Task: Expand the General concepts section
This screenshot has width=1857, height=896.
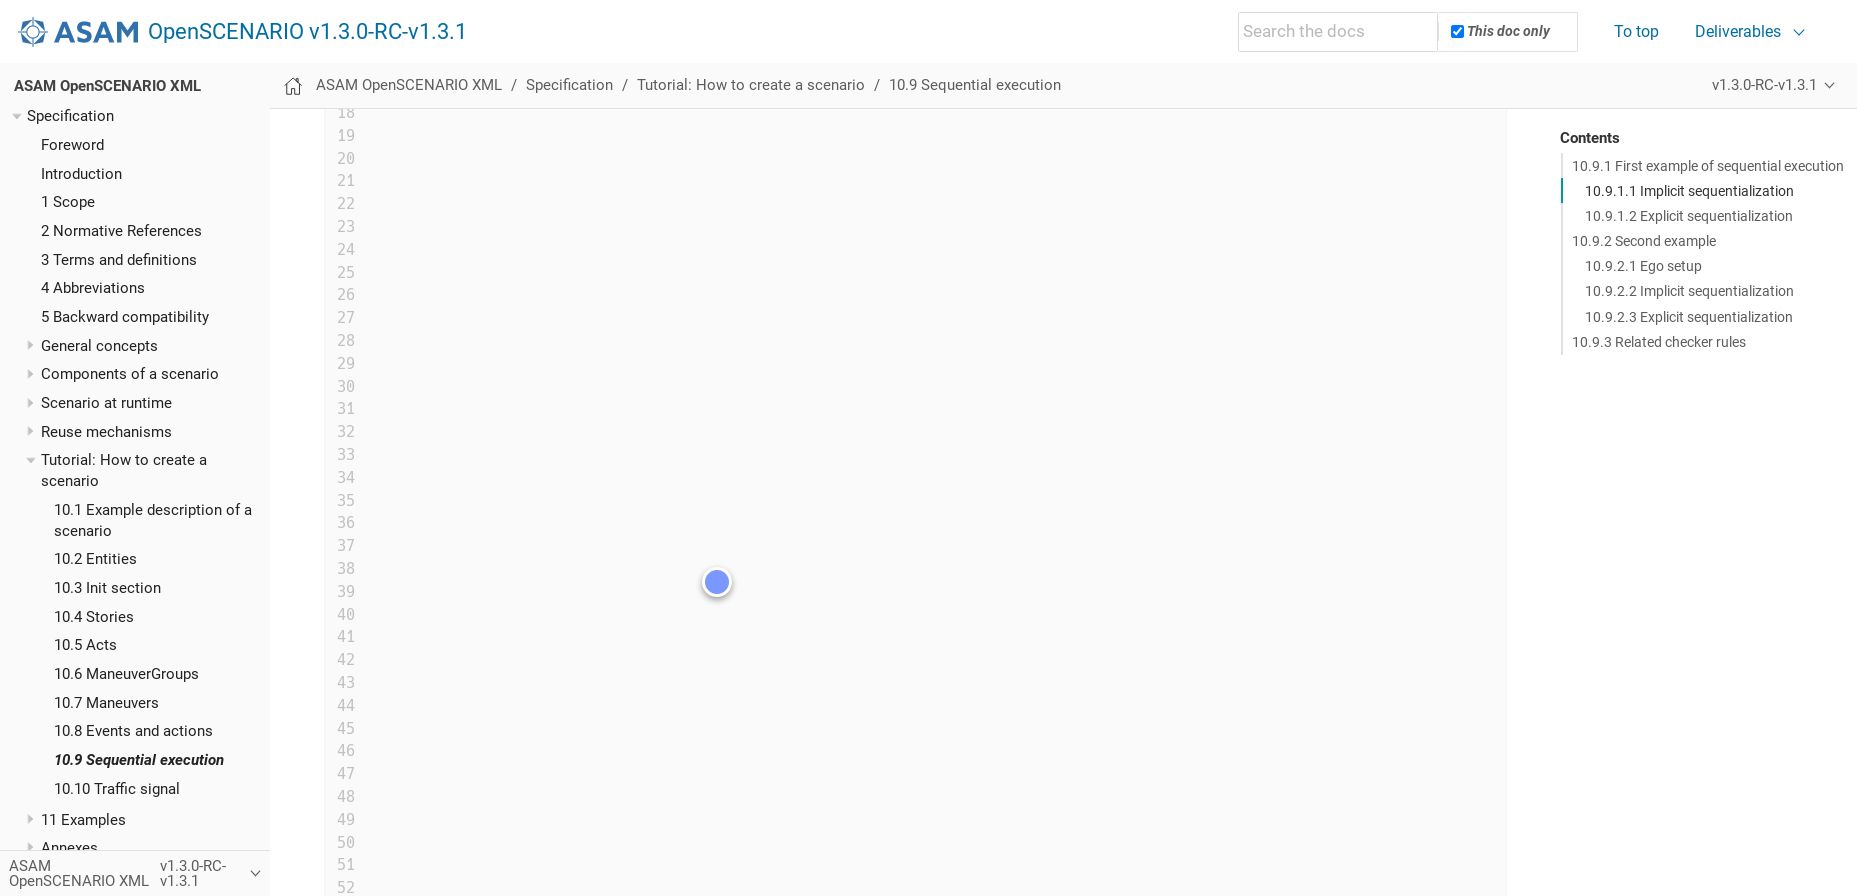Action: (x=30, y=345)
